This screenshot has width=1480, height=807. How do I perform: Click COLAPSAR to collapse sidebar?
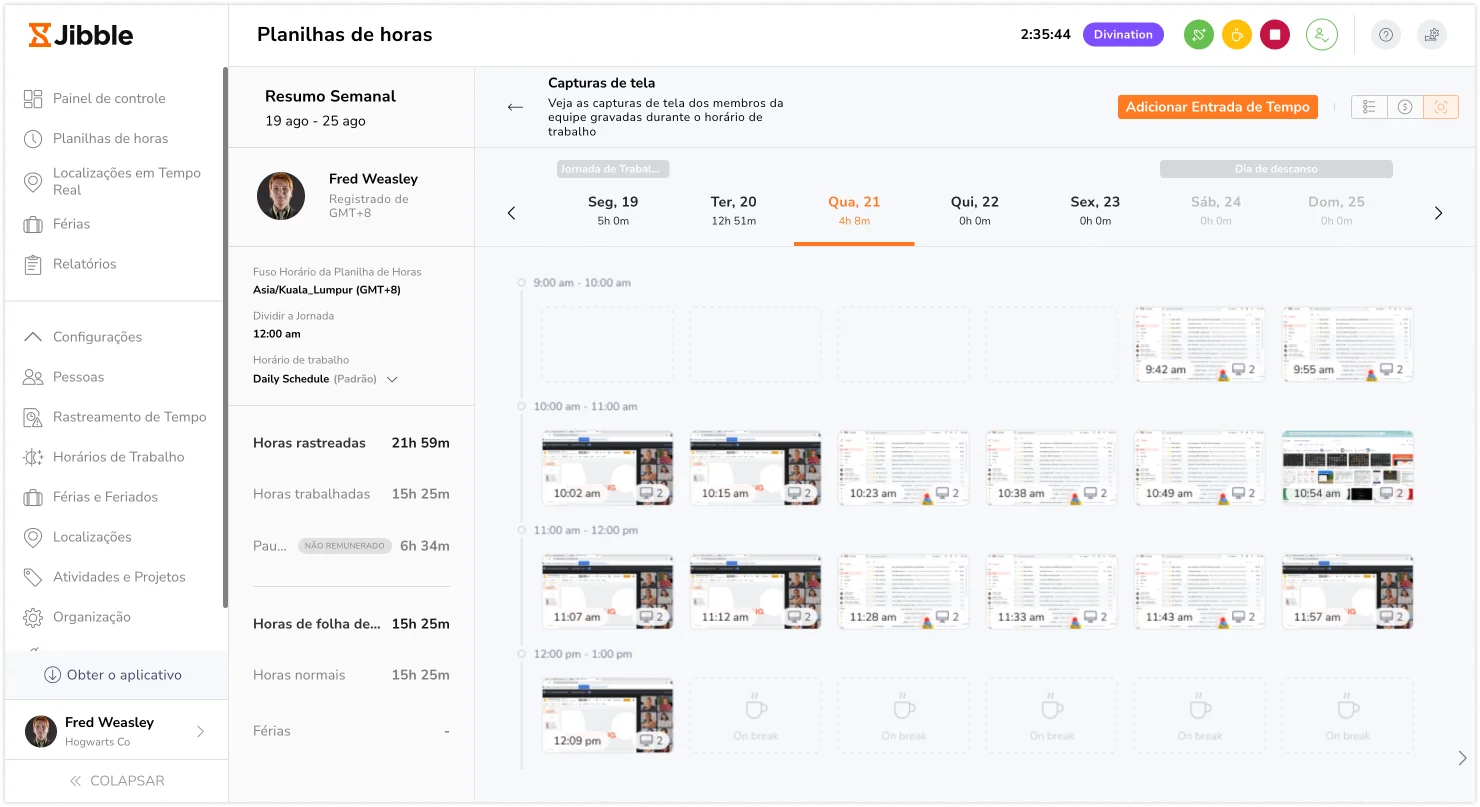(x=116, y=781)
